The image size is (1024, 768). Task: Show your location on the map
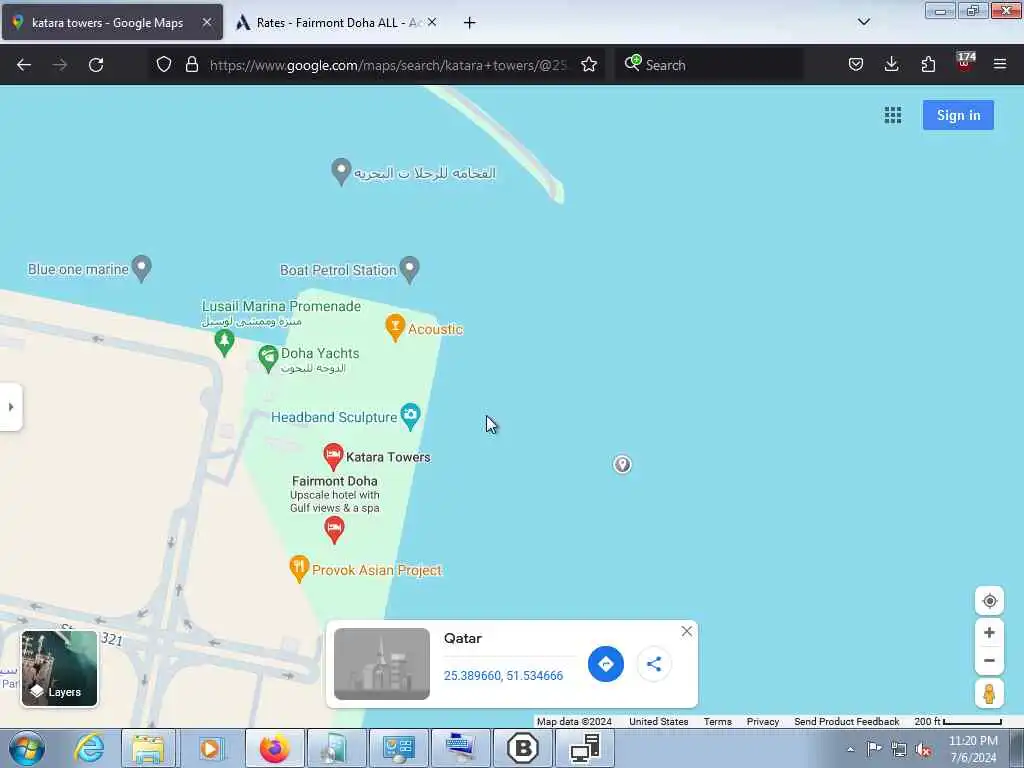(x=989, y=601)
